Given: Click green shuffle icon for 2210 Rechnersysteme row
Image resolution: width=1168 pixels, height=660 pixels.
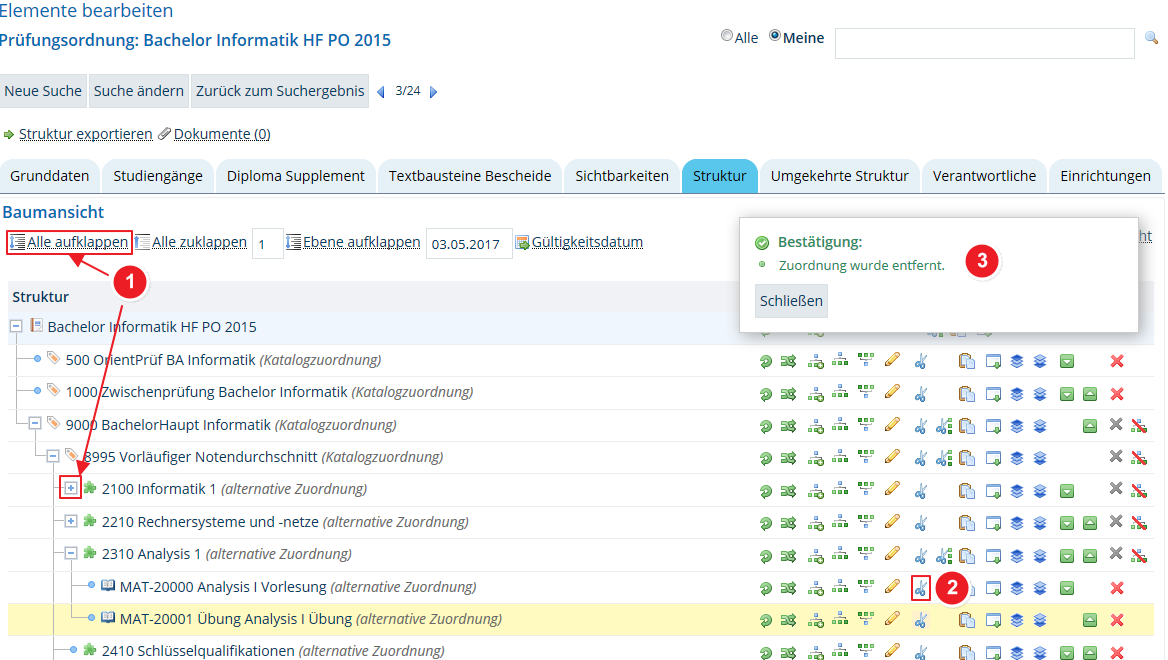Looking at the screenshot, I should pos(788,523).
